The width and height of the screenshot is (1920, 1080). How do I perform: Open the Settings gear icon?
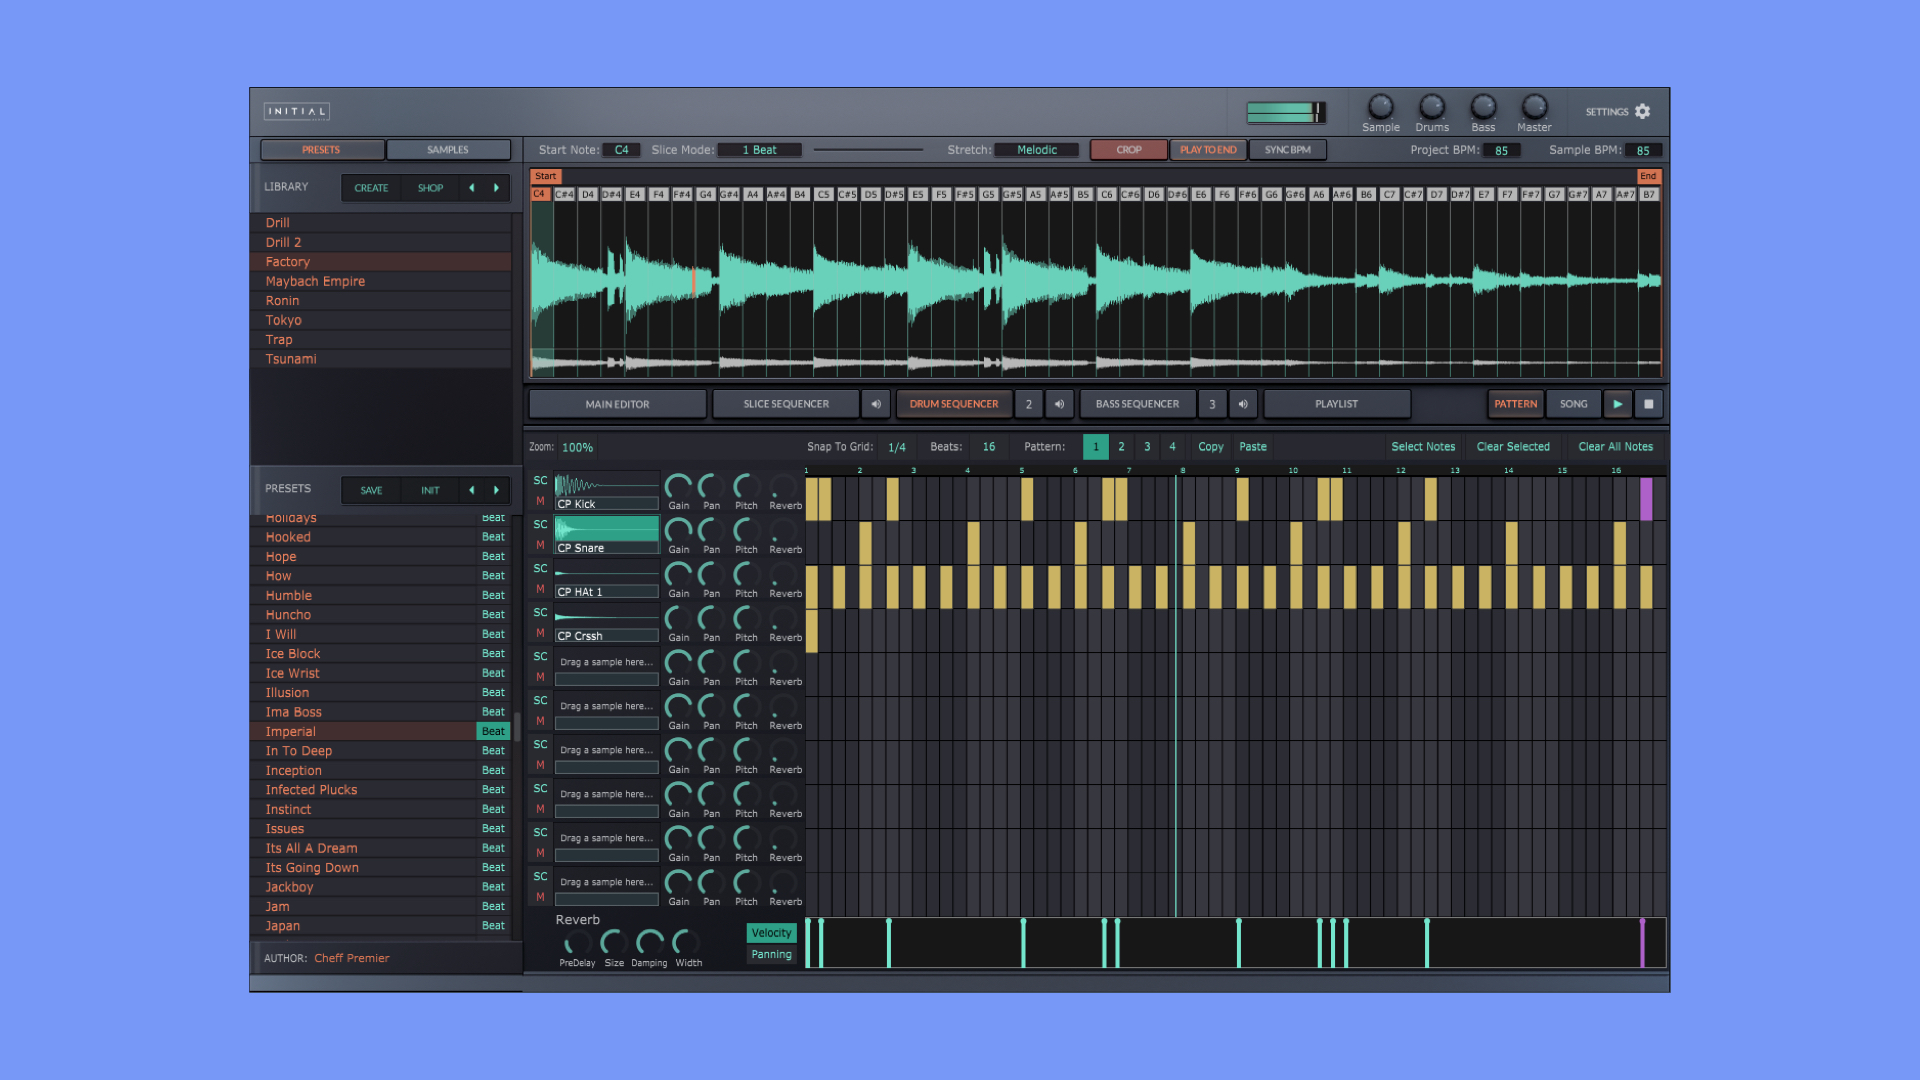(1643, 111)
